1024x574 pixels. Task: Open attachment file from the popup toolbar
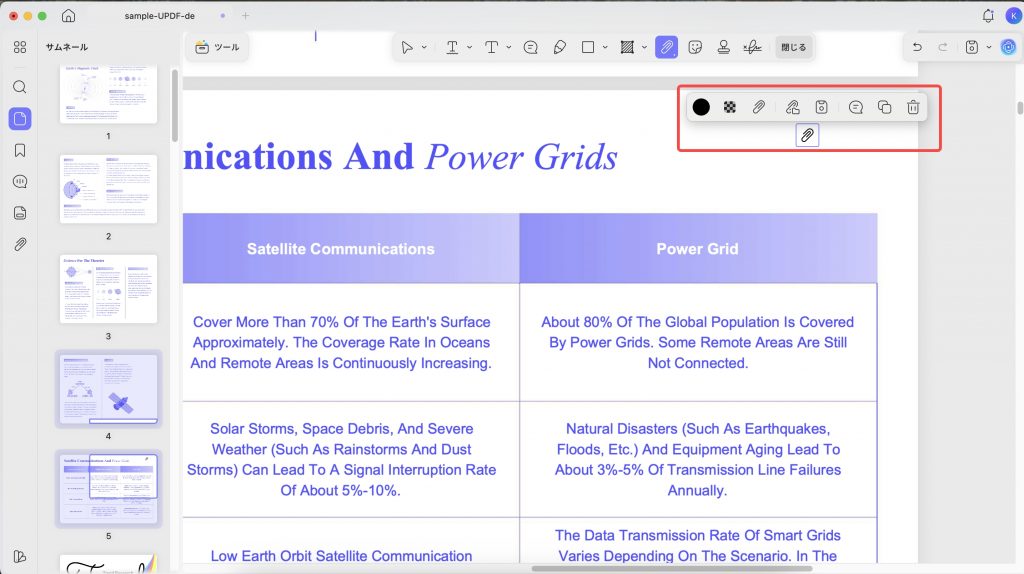pos(793,107)
